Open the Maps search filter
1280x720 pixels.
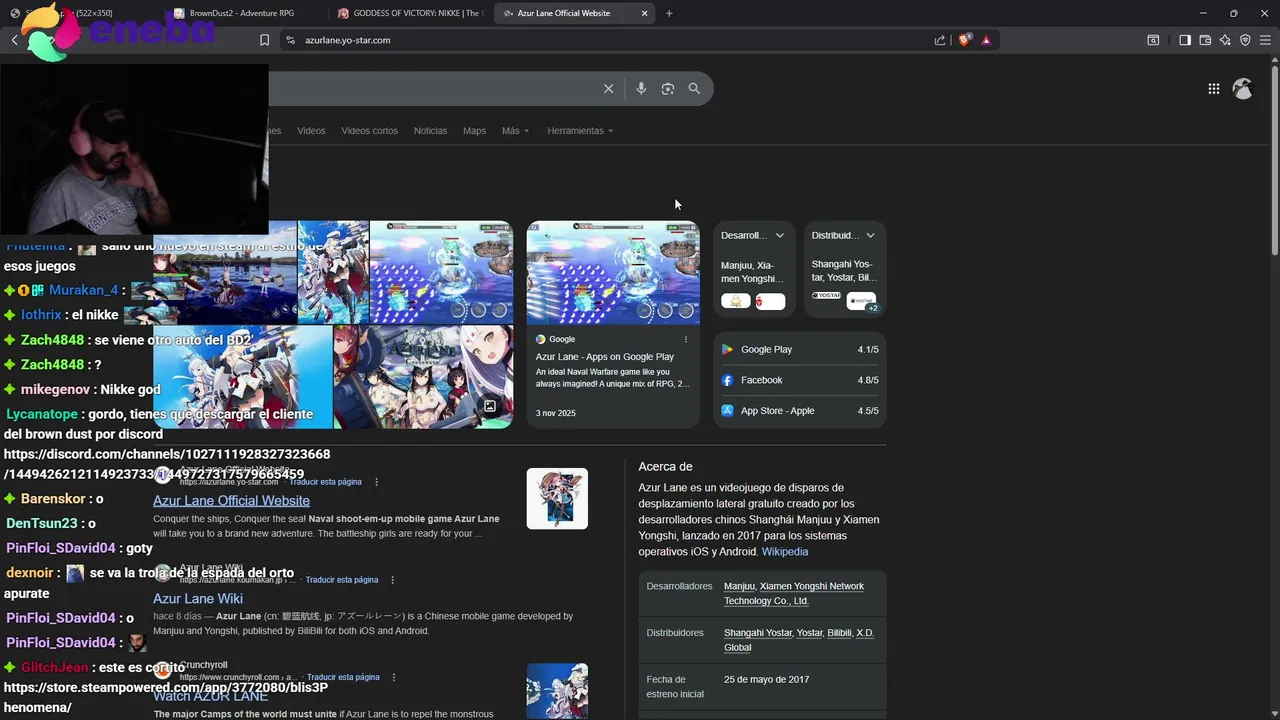[x=474, y=131]
